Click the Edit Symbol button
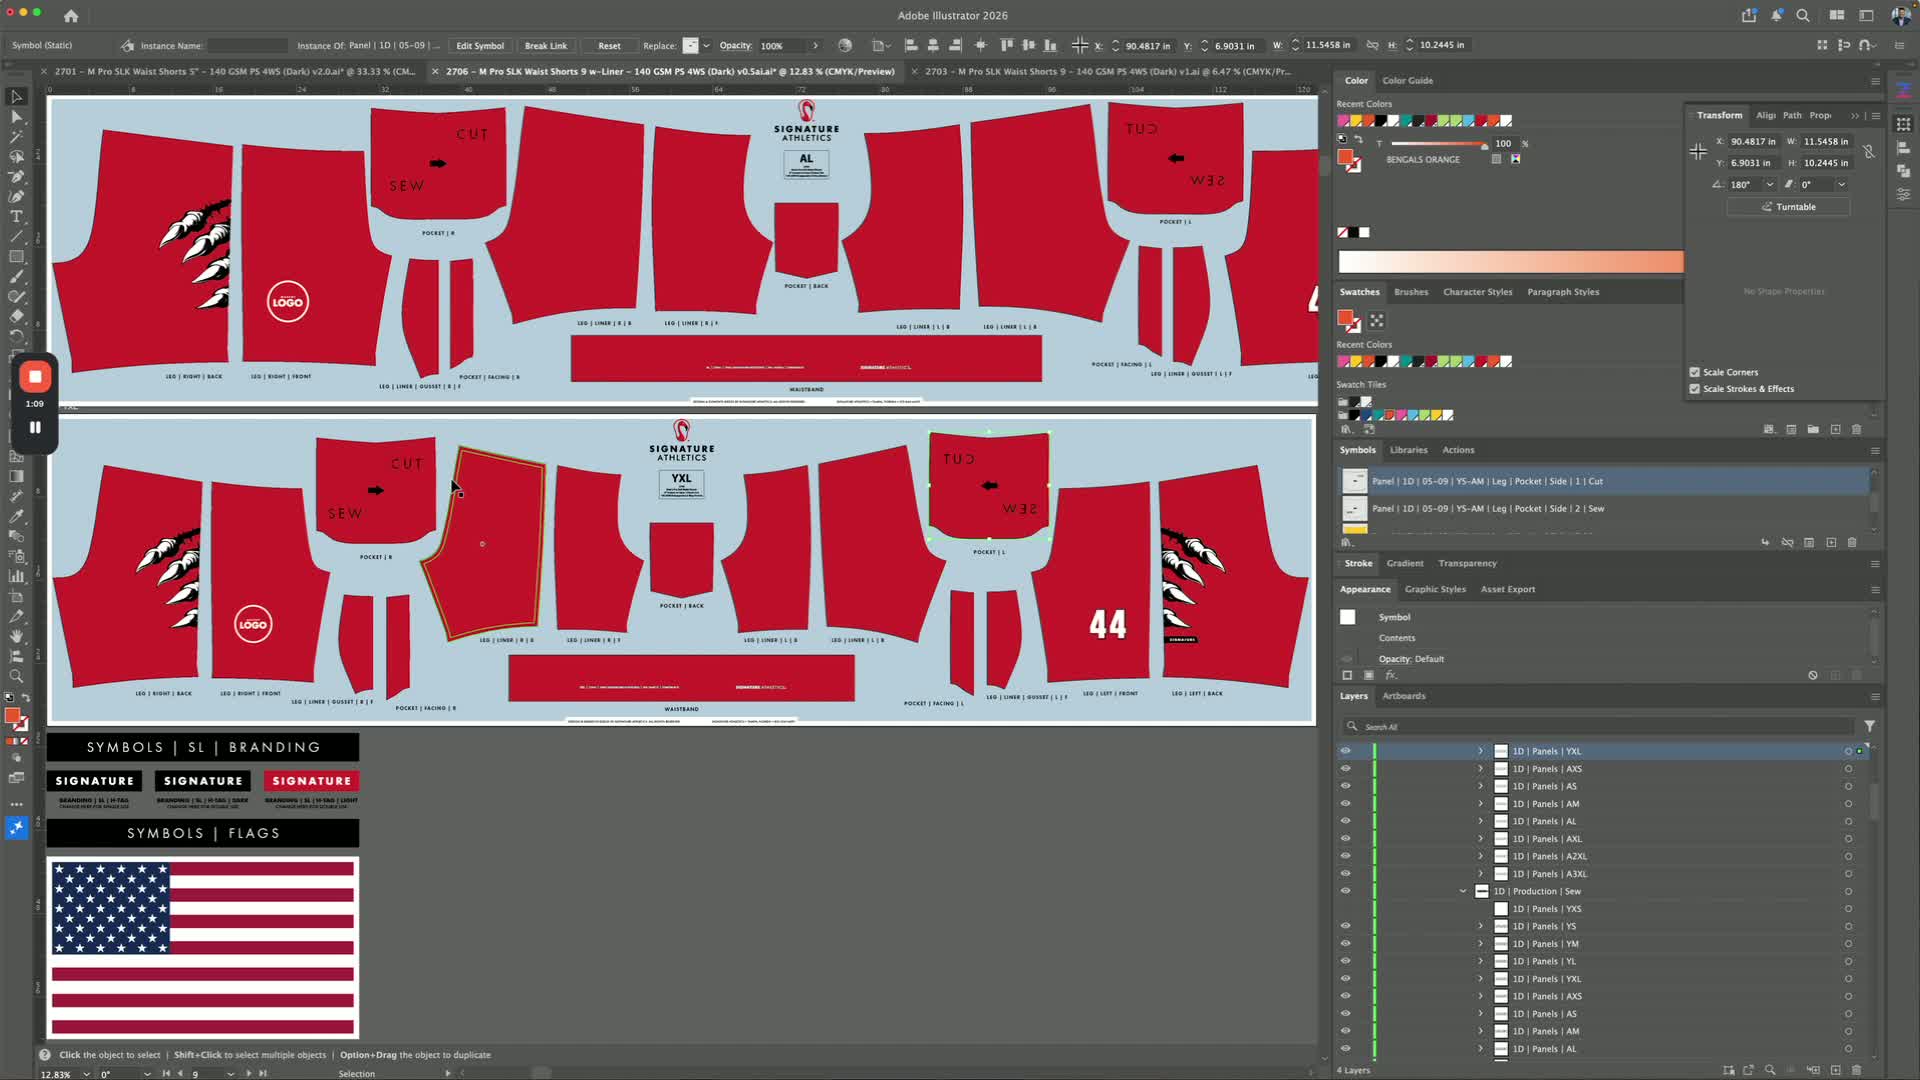 pos(480,46)
